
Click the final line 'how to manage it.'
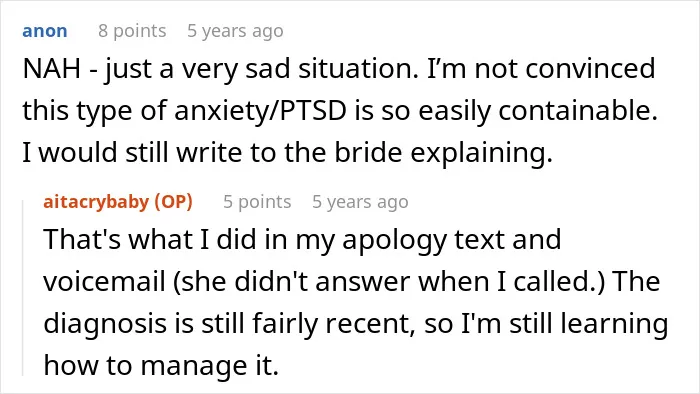click(161, 365)
